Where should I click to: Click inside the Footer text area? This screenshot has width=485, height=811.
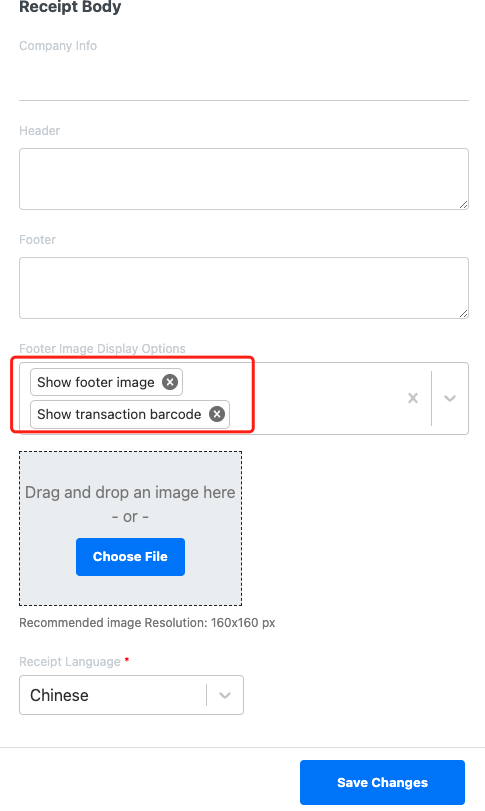click(x=244, y=288)
